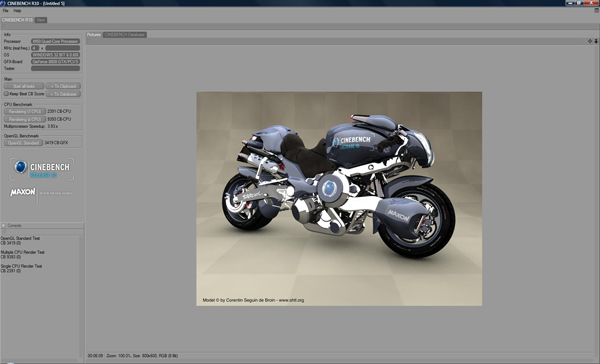
Task: Click the Tester name input field
Action: 55,69
